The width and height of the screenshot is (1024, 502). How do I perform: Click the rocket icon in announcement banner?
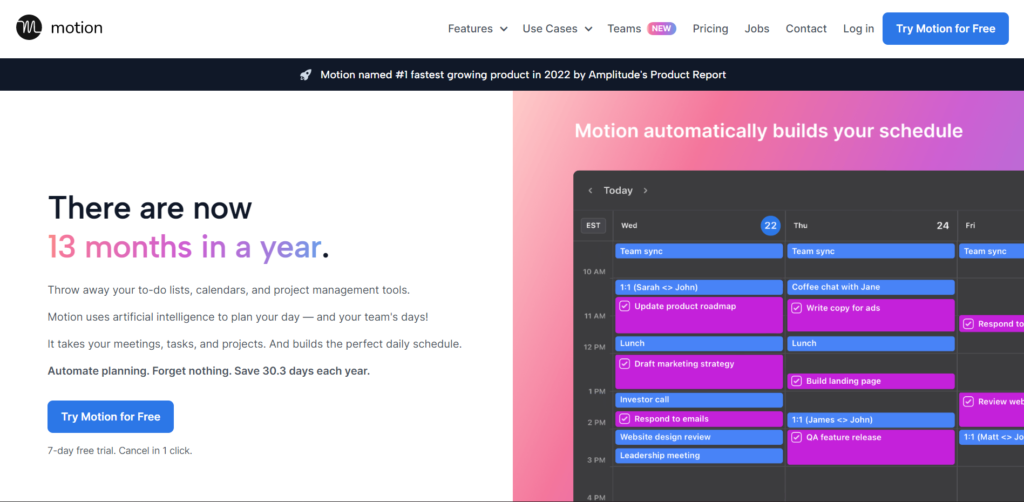(305, 75)
